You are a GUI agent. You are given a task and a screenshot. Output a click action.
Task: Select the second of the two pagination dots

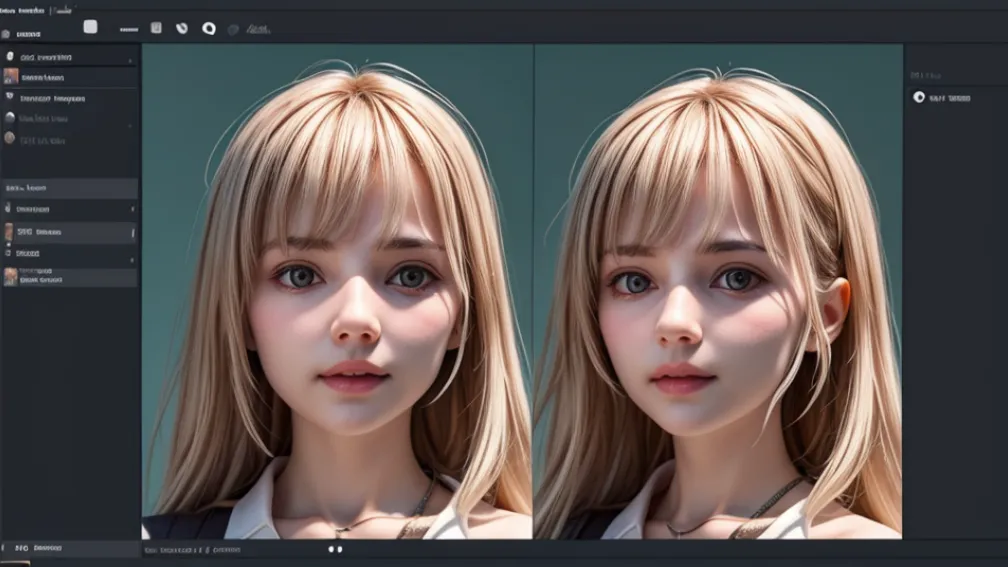point(340,550)
